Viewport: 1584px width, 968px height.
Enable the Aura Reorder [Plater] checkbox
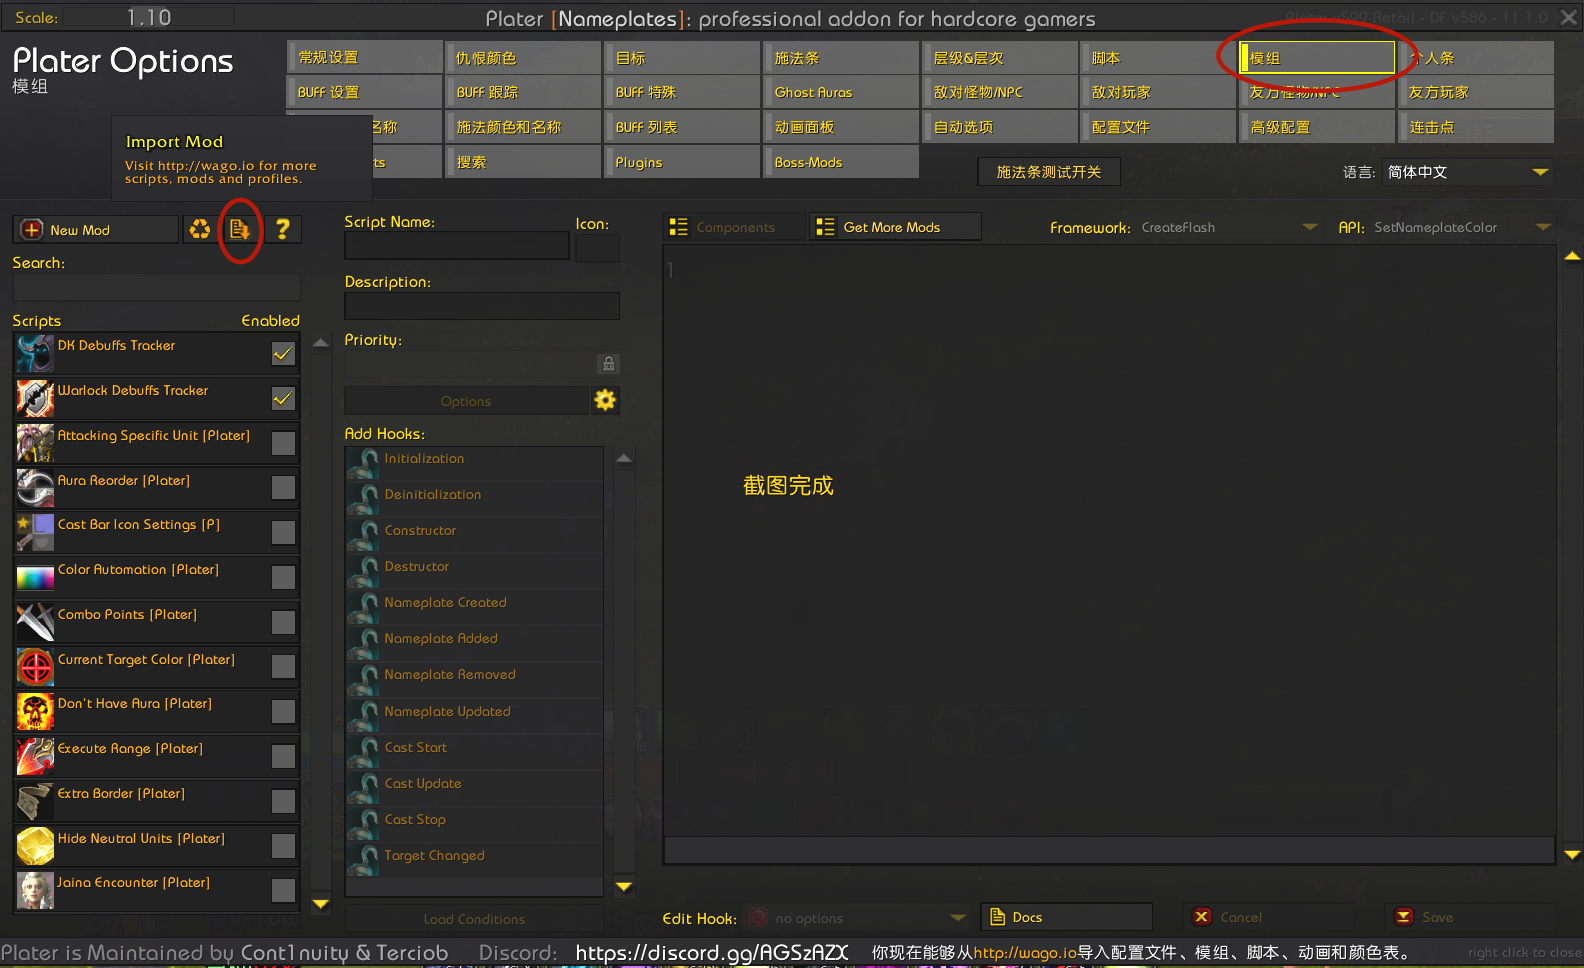[x=284, y=488]
